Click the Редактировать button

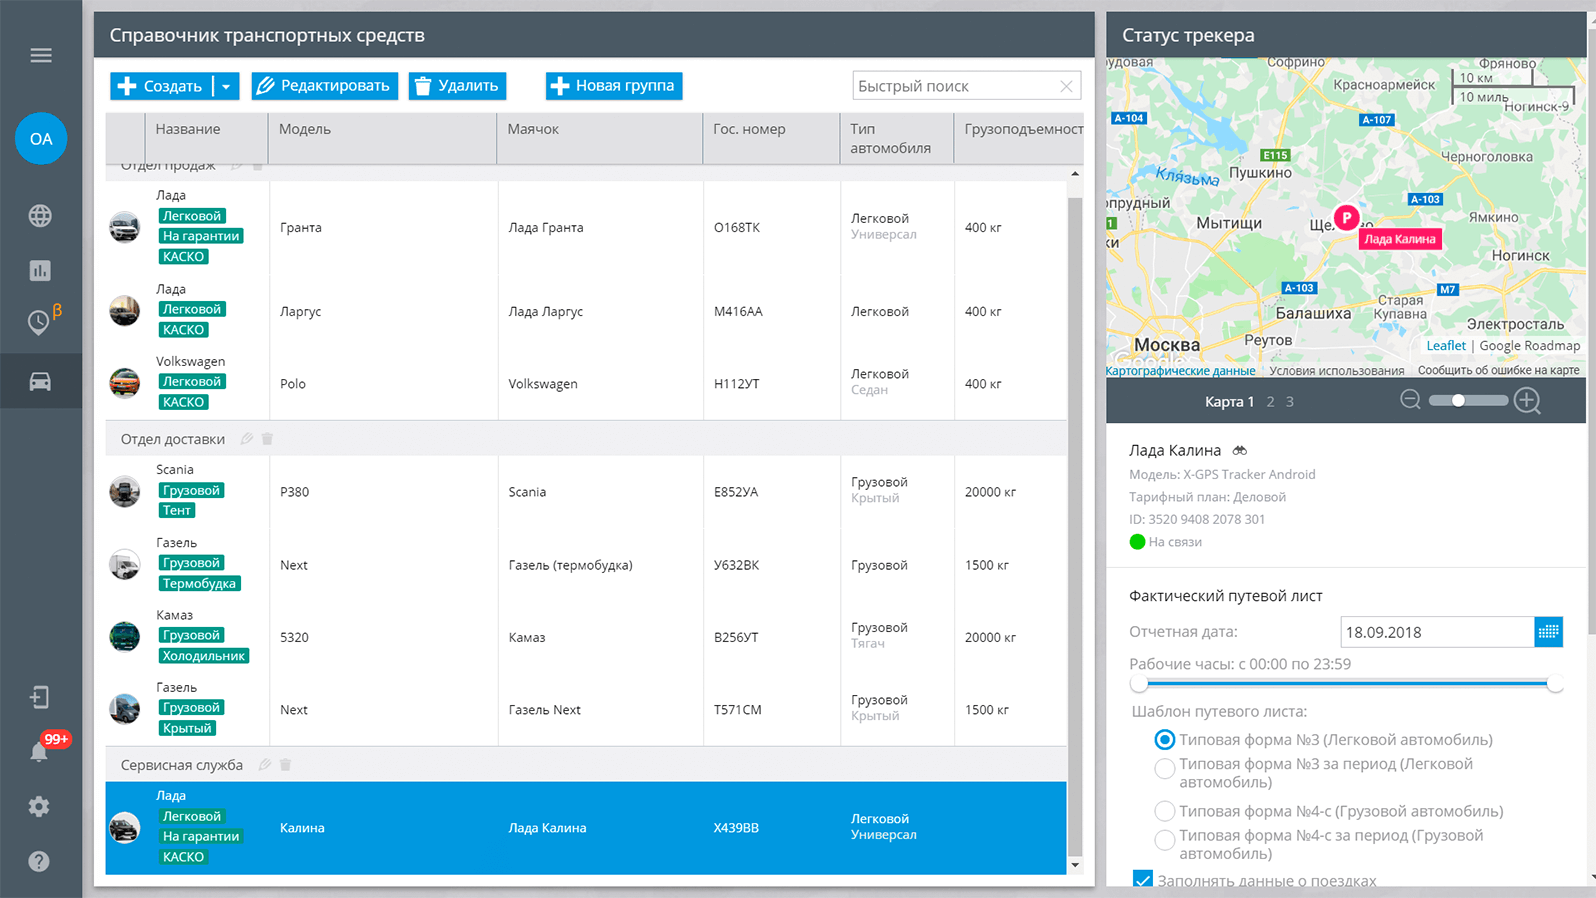[325, 86]
